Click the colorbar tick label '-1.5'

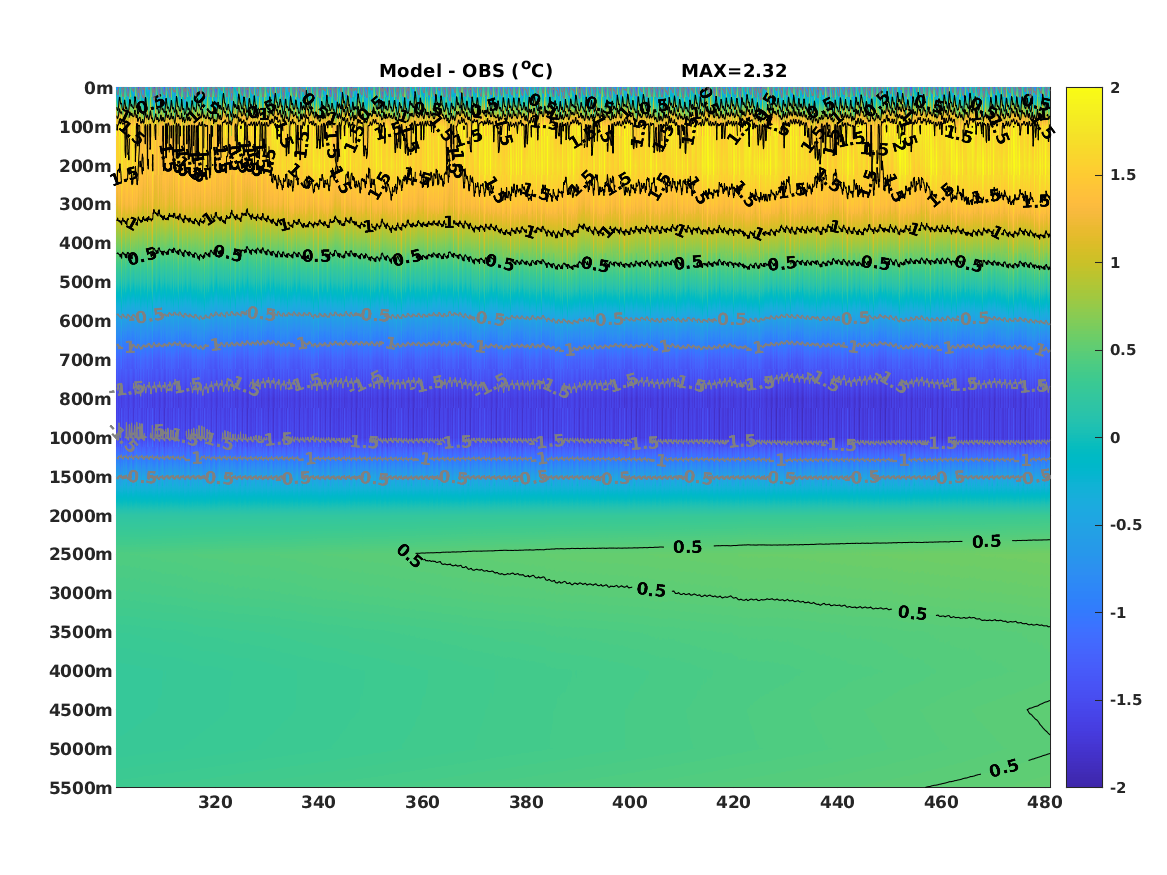[x=1126, y=700]
